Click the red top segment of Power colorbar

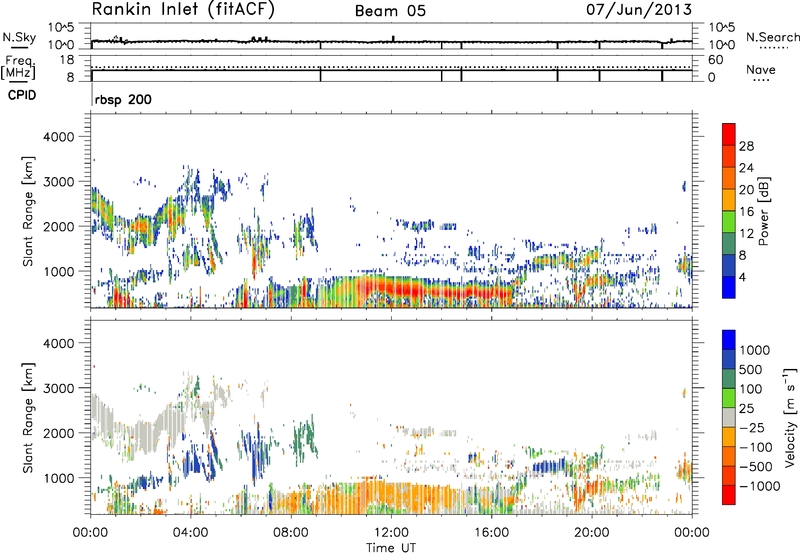(729, 135)
